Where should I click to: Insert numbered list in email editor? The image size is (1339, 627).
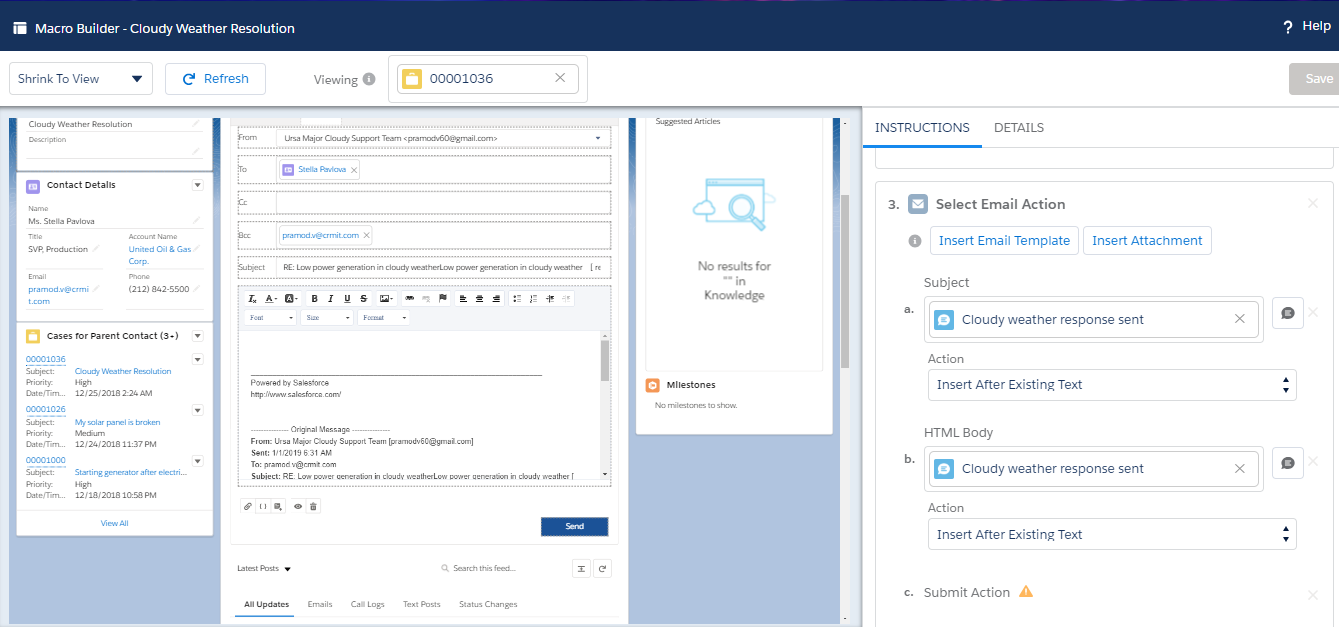(533, 298)
